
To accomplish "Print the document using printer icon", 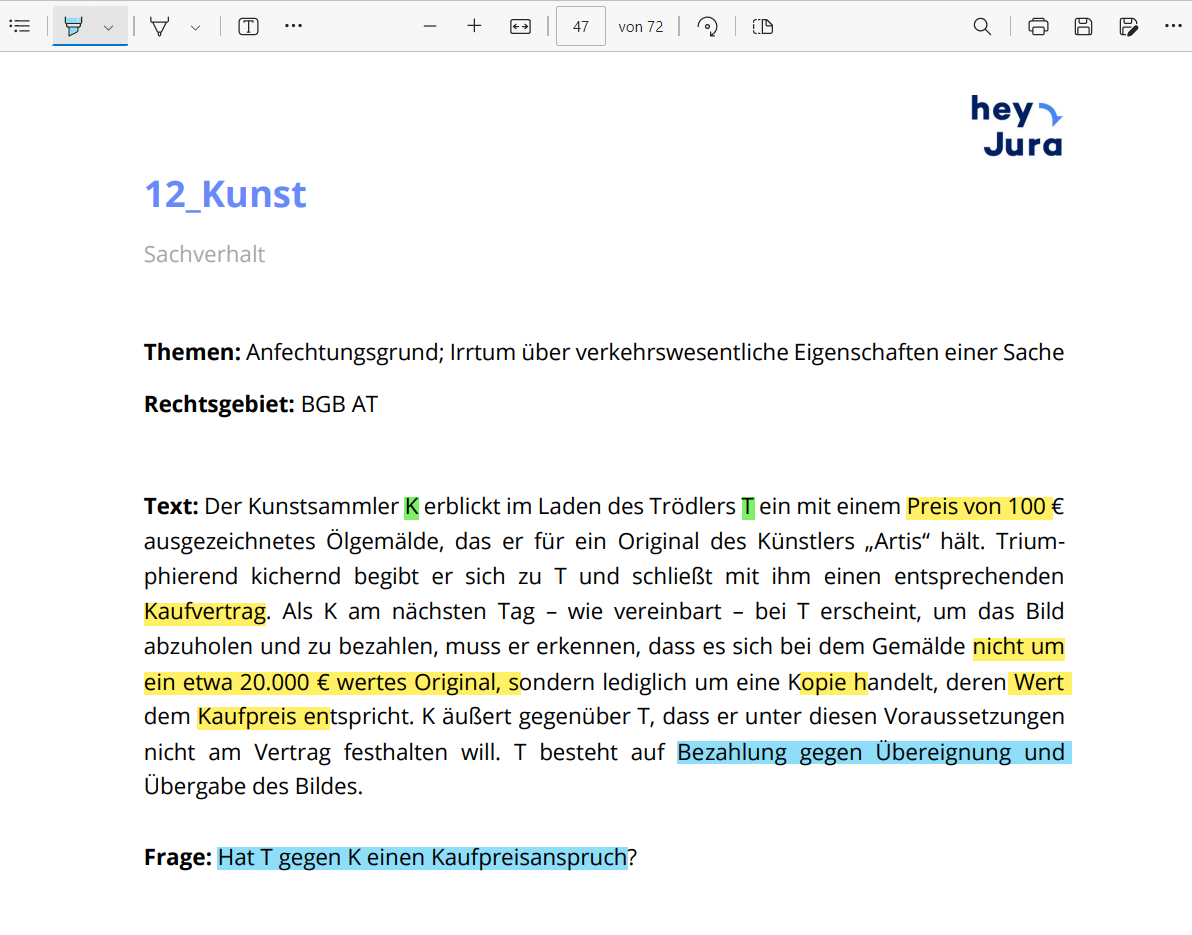I will tap(1038, 27).
